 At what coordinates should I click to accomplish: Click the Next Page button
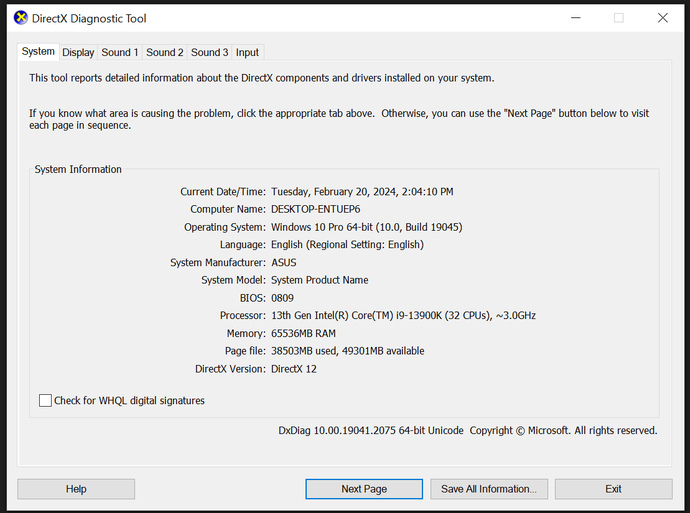tap(364, 489)
